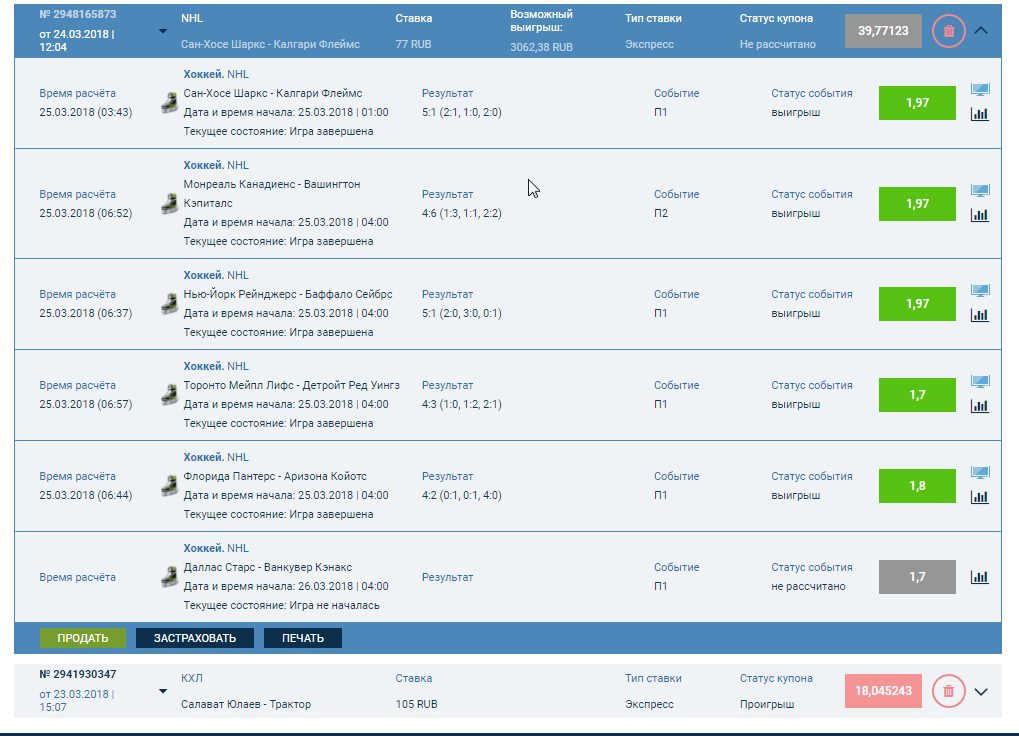Collapse the NHL coupon with the up chevron

tap(981, 31)
